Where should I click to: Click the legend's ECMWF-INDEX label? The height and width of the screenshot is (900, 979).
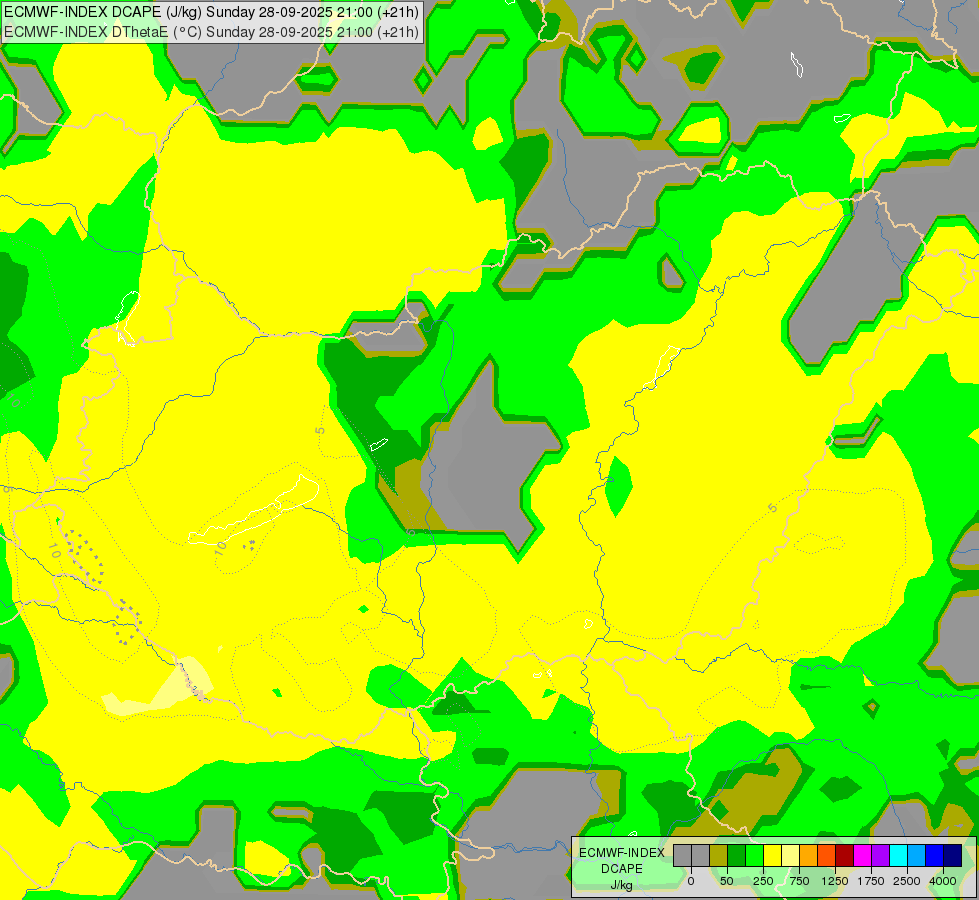tap(622, 853)
